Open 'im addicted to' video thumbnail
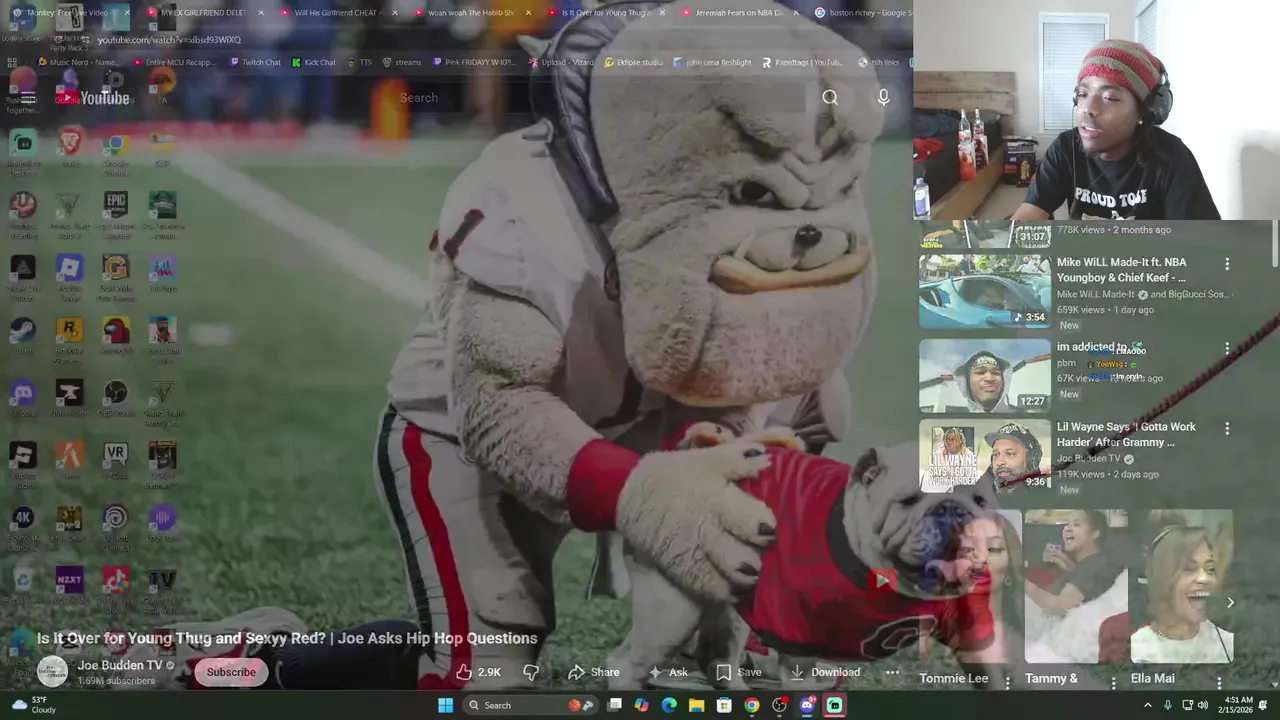This screenshot has width=1280, height=720. [x=985, y=376]
